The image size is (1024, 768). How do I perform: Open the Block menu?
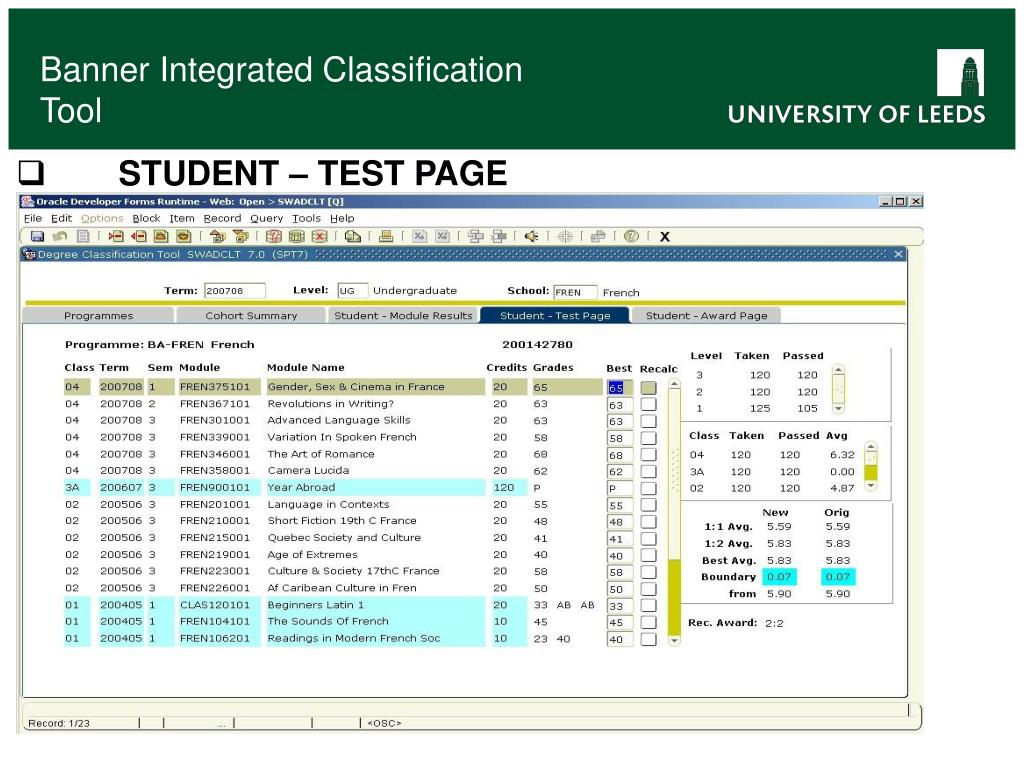point(146,218)
